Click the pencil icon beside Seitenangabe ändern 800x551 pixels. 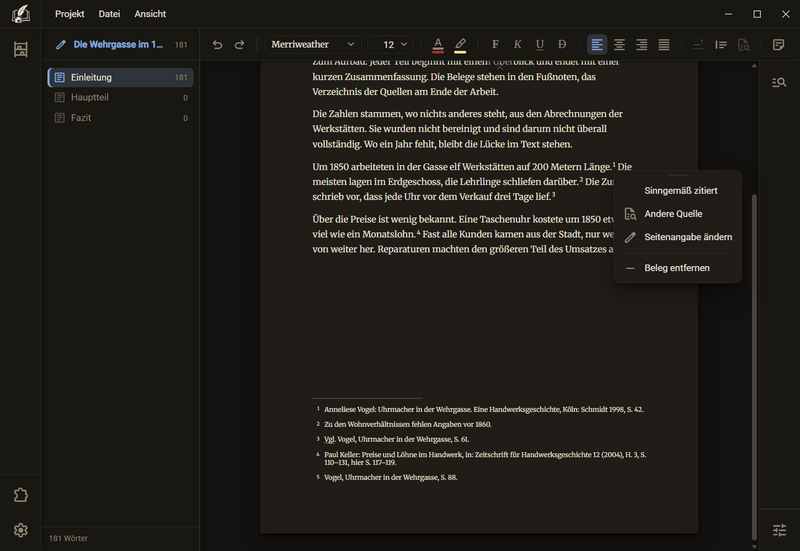(x=631, y=237)
